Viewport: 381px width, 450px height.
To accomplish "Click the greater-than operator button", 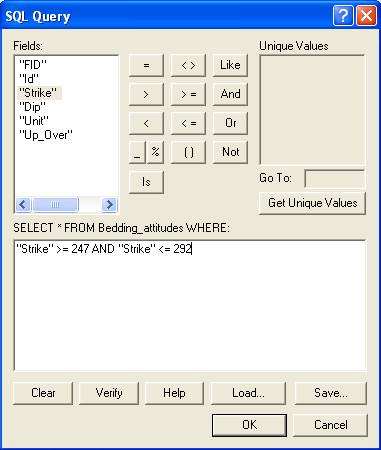I will tap(146, 94).
